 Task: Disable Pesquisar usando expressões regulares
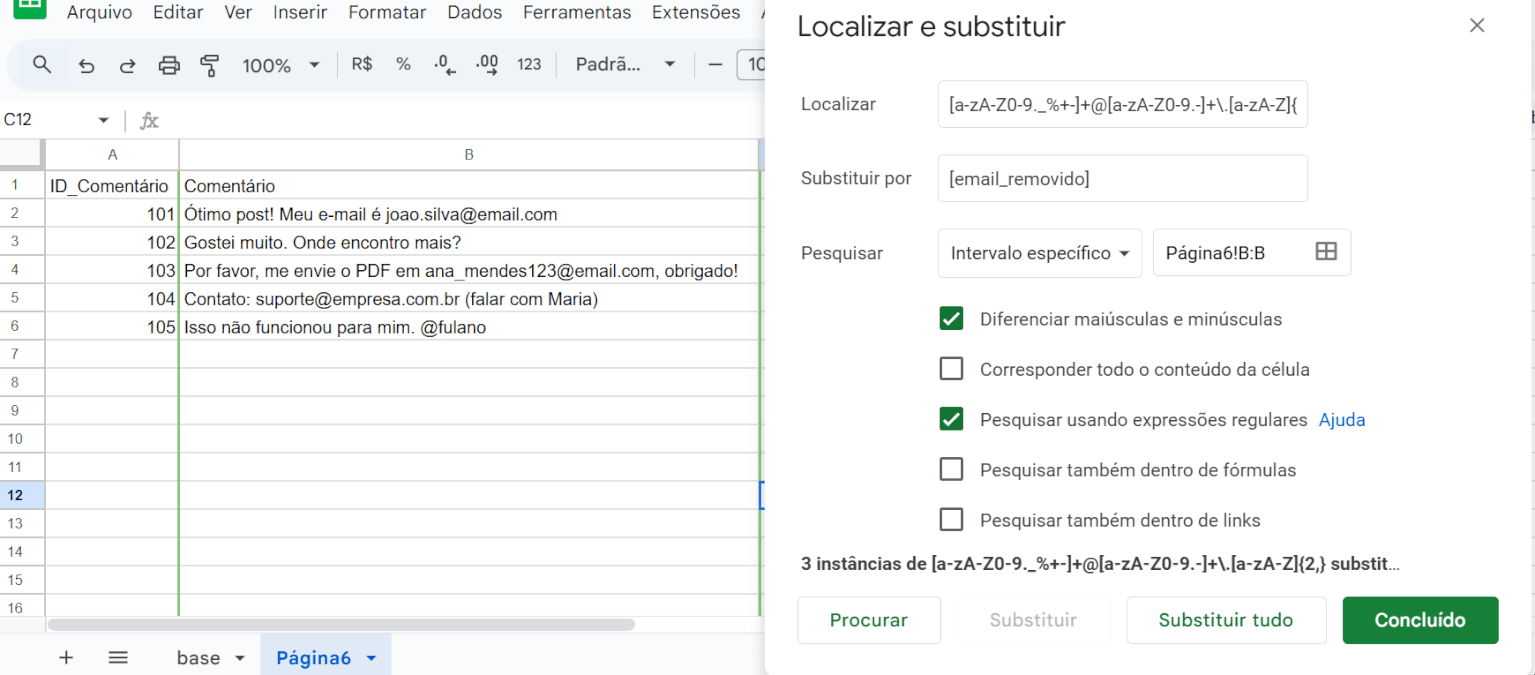click(x=951, y=419)
